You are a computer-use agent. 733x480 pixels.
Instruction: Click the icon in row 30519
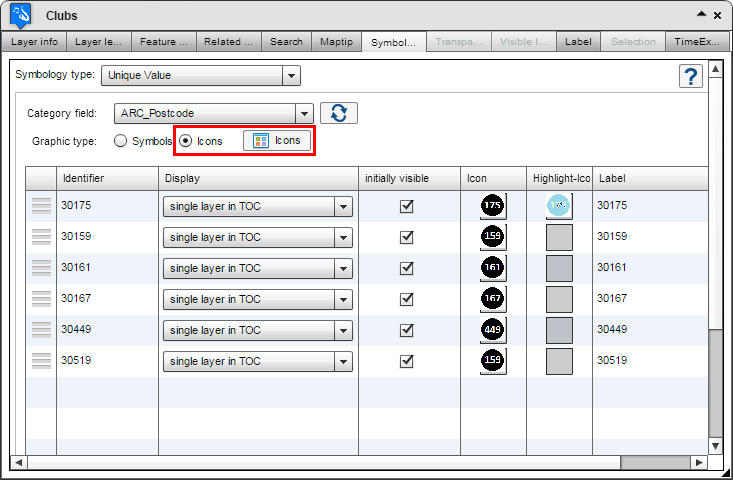click(493, 361)
